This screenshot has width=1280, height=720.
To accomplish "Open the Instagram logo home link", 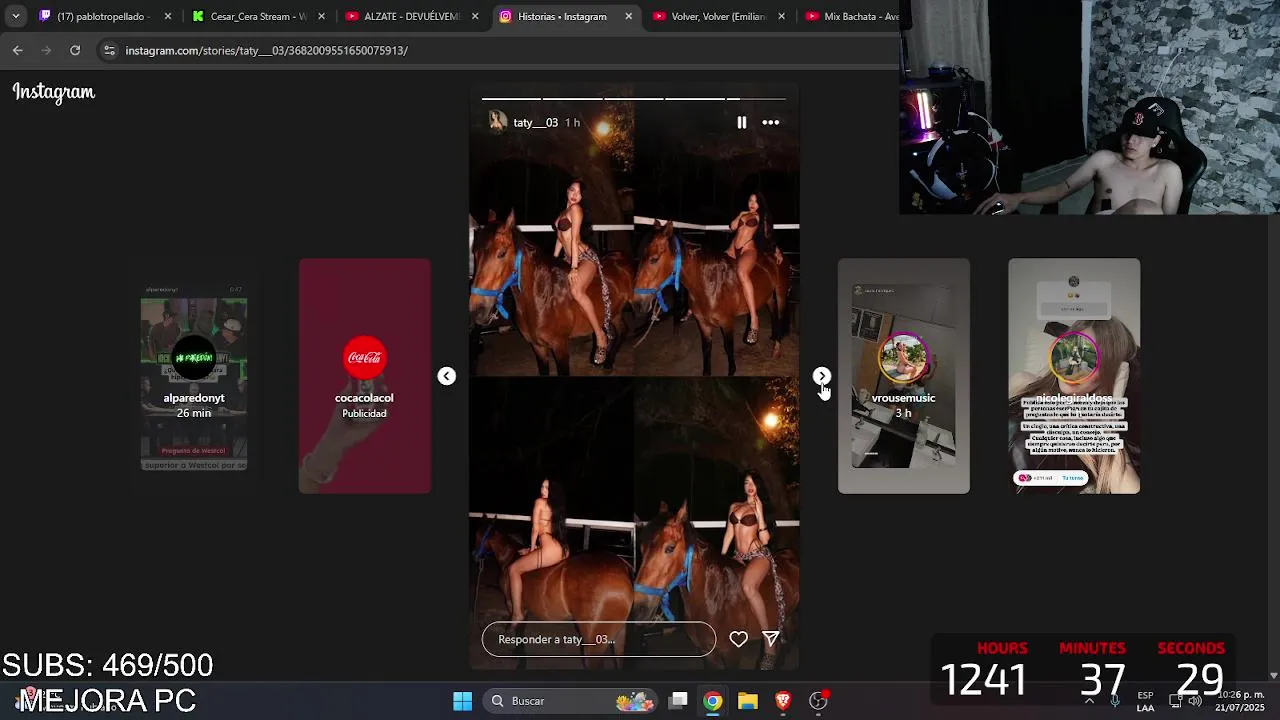I will pyautogui.click(x=54, y=92).
